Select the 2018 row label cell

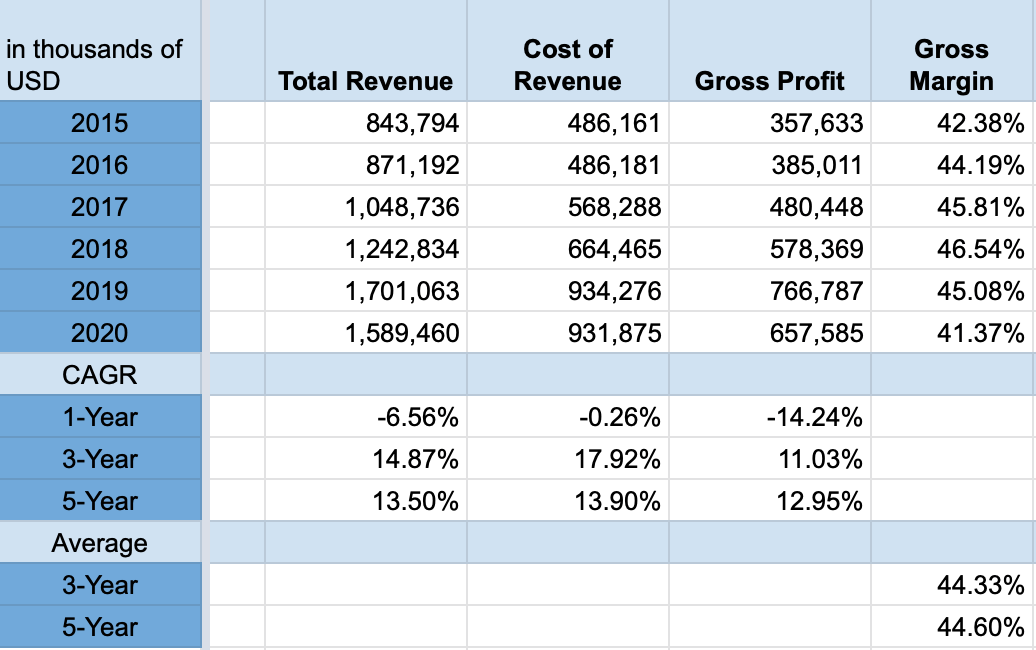point(99,249)
